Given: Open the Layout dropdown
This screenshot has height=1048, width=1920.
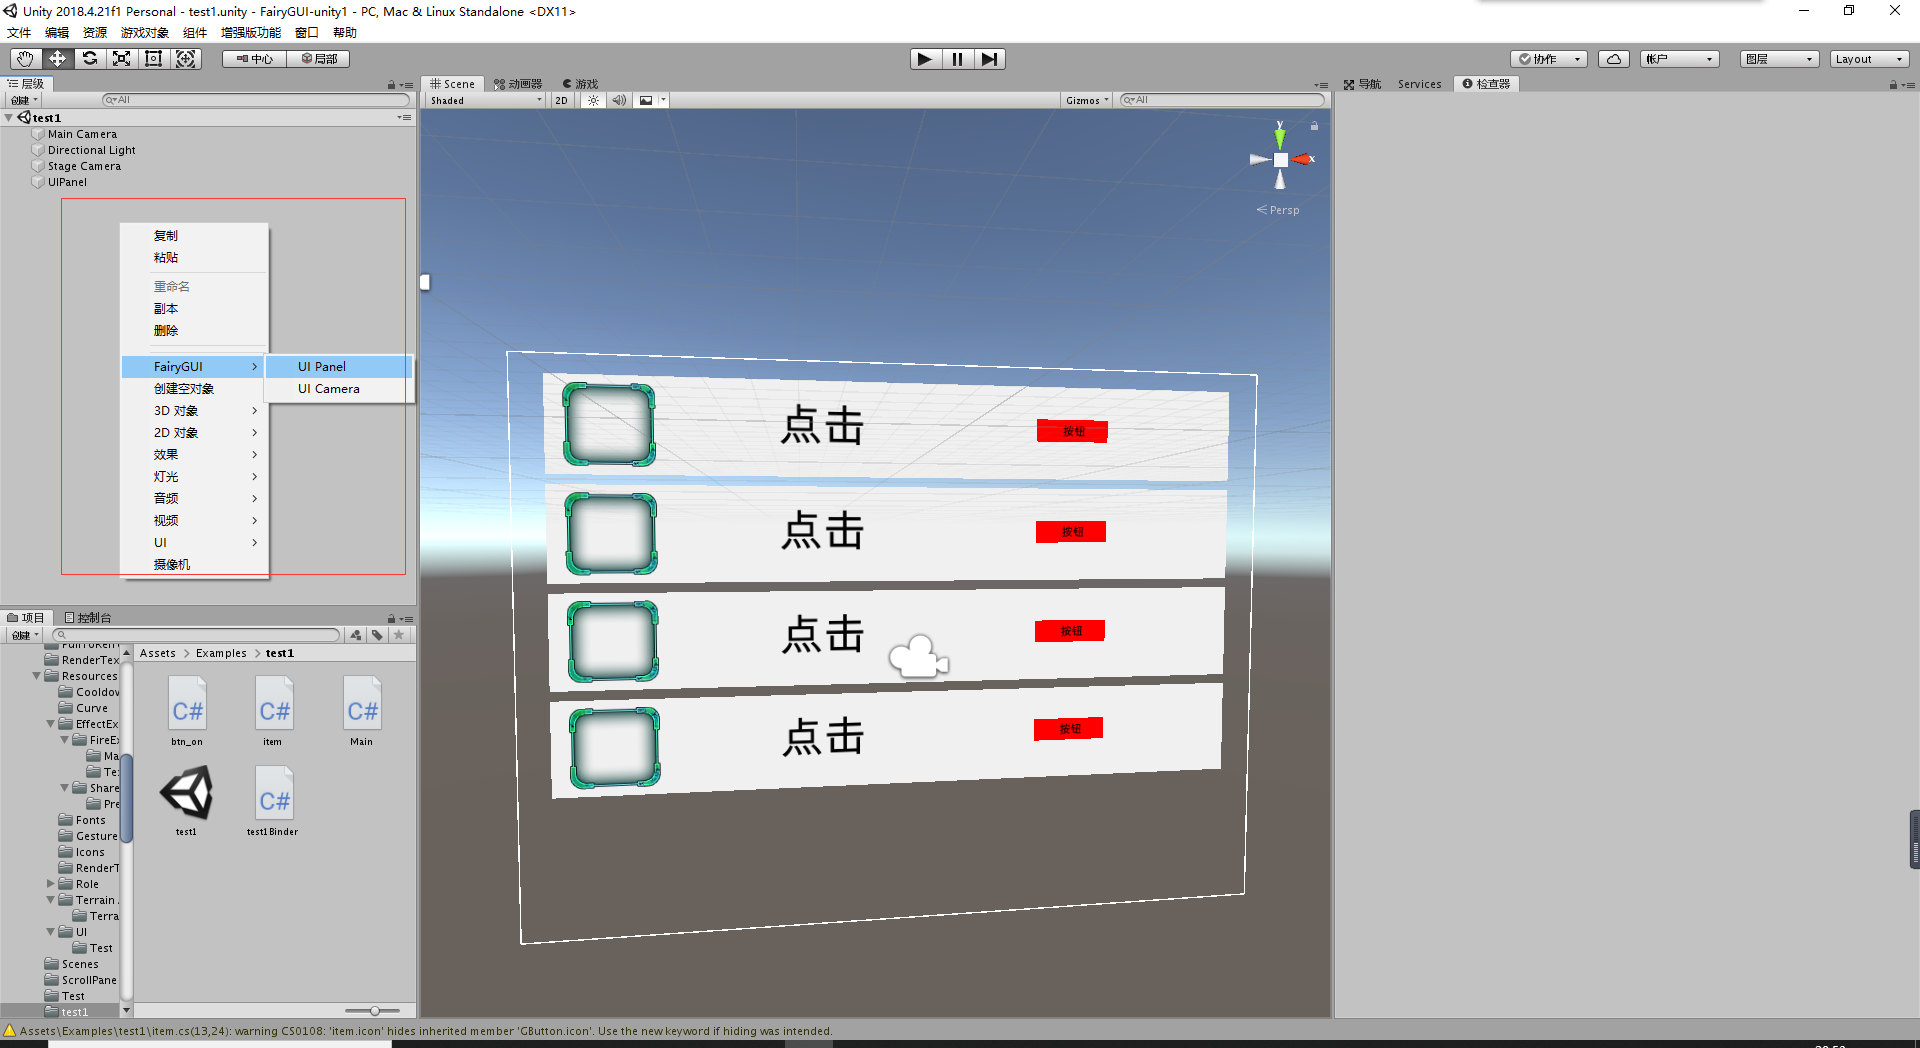Looking at the screenshot, I should click(x=1868, y=58).
